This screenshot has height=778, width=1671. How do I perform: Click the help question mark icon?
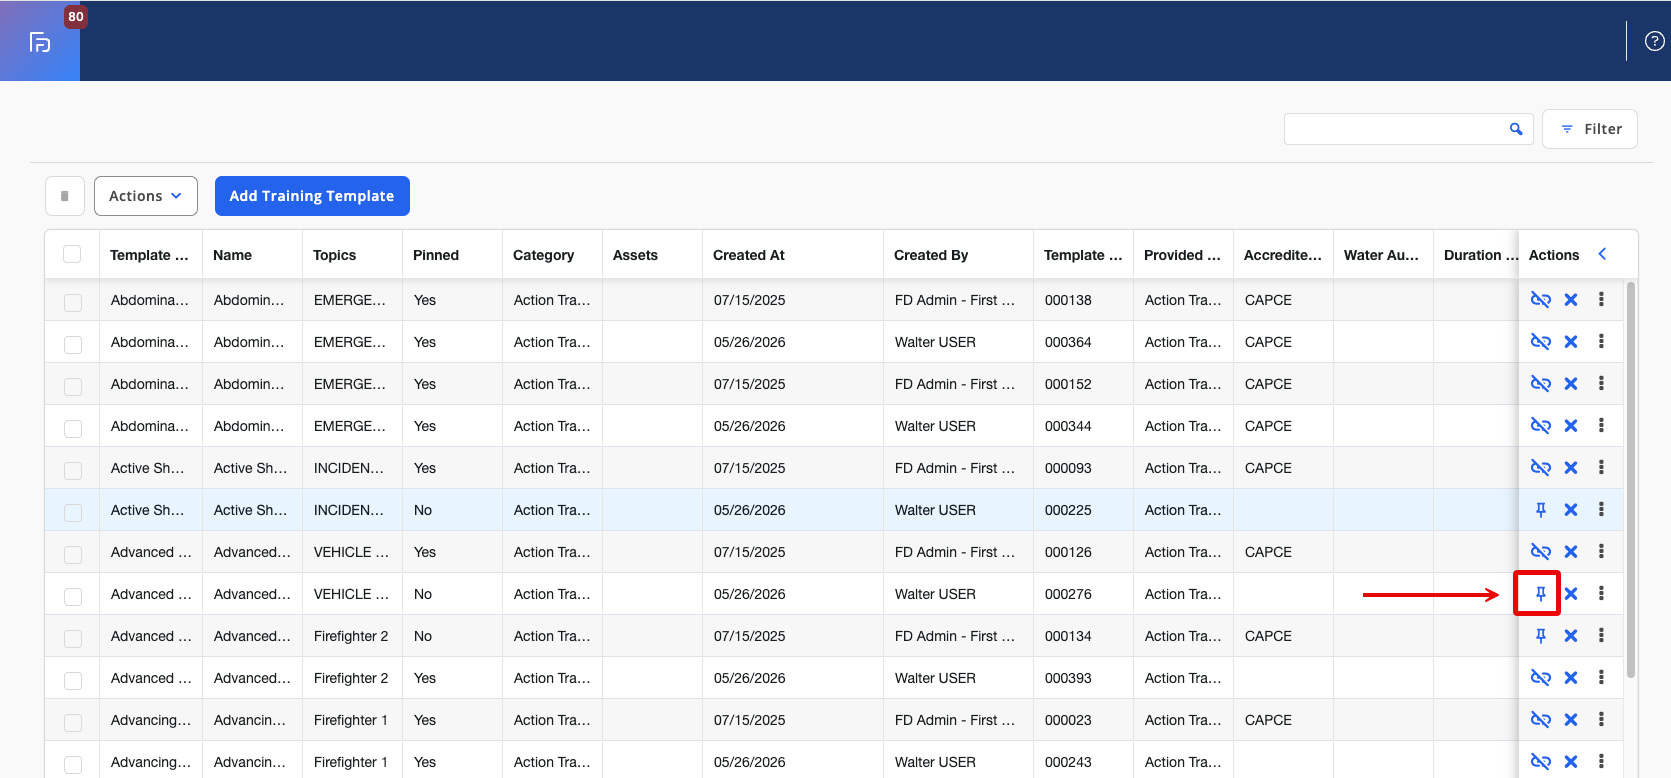(x=1655, y=41)
